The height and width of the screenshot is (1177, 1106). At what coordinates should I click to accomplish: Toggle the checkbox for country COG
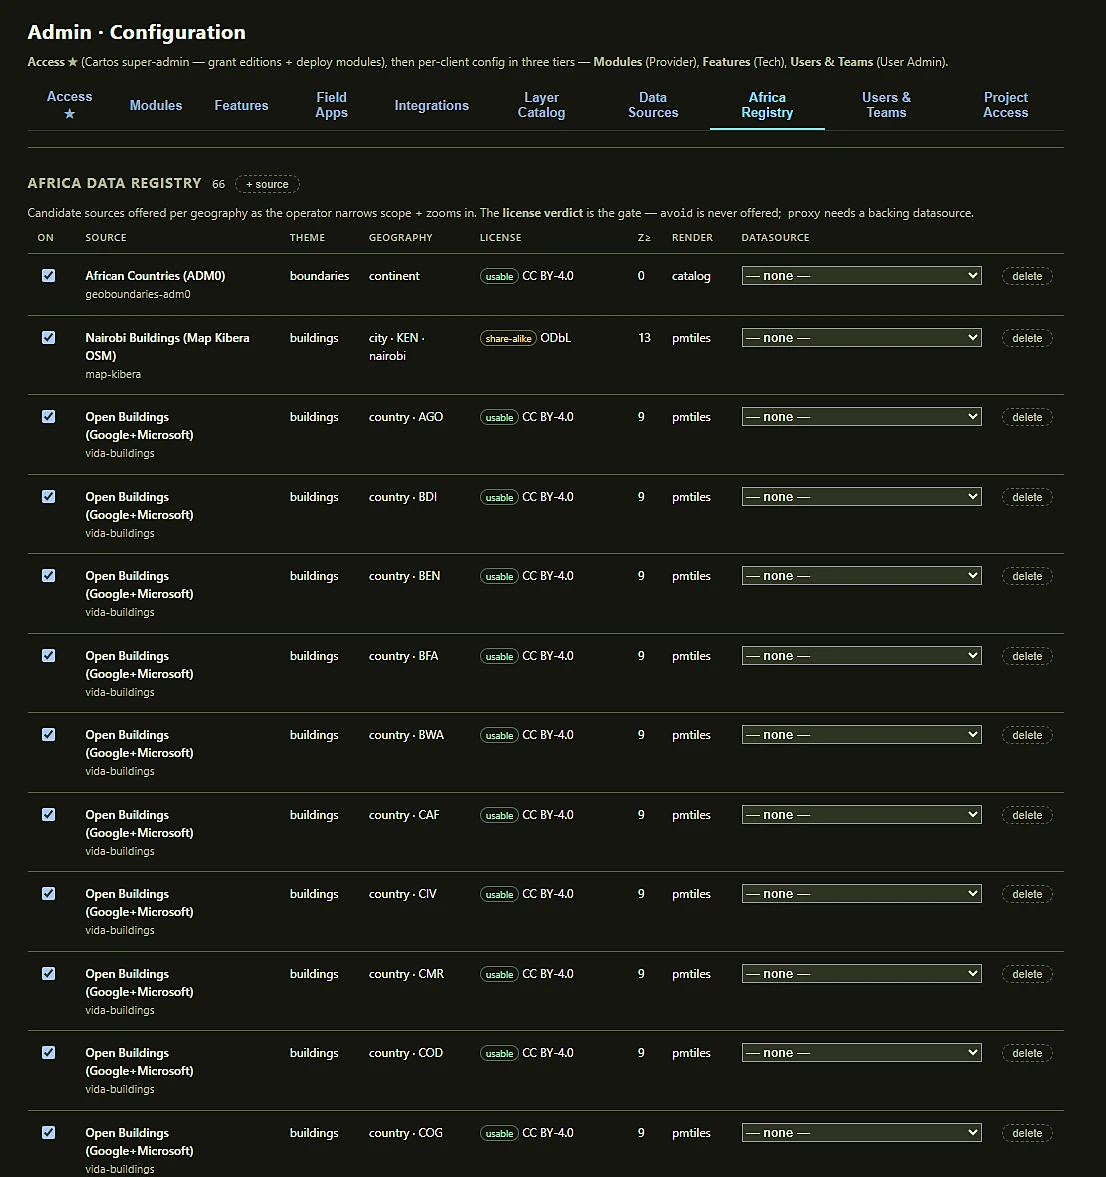click(49, 1133)
